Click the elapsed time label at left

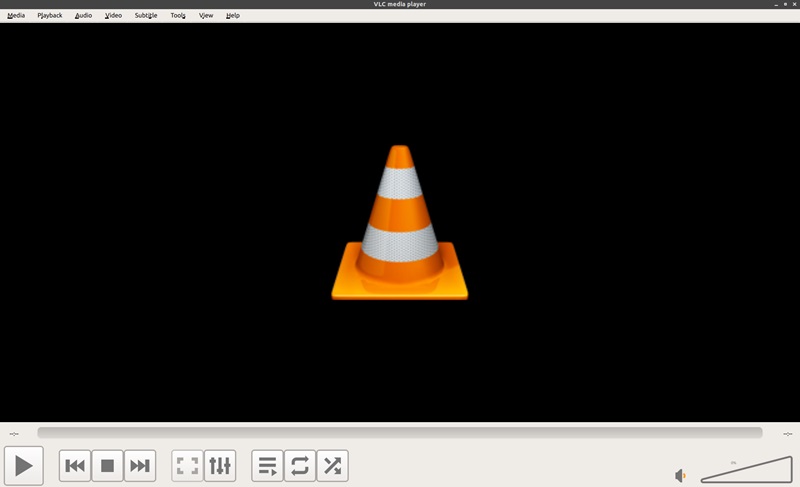click(x=14, y=434)
